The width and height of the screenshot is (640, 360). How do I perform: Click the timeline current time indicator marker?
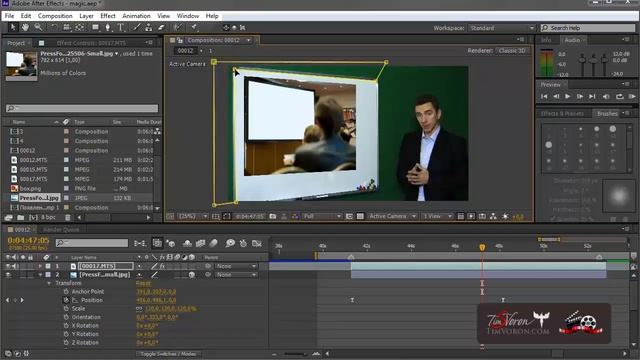tap(482, 247)
